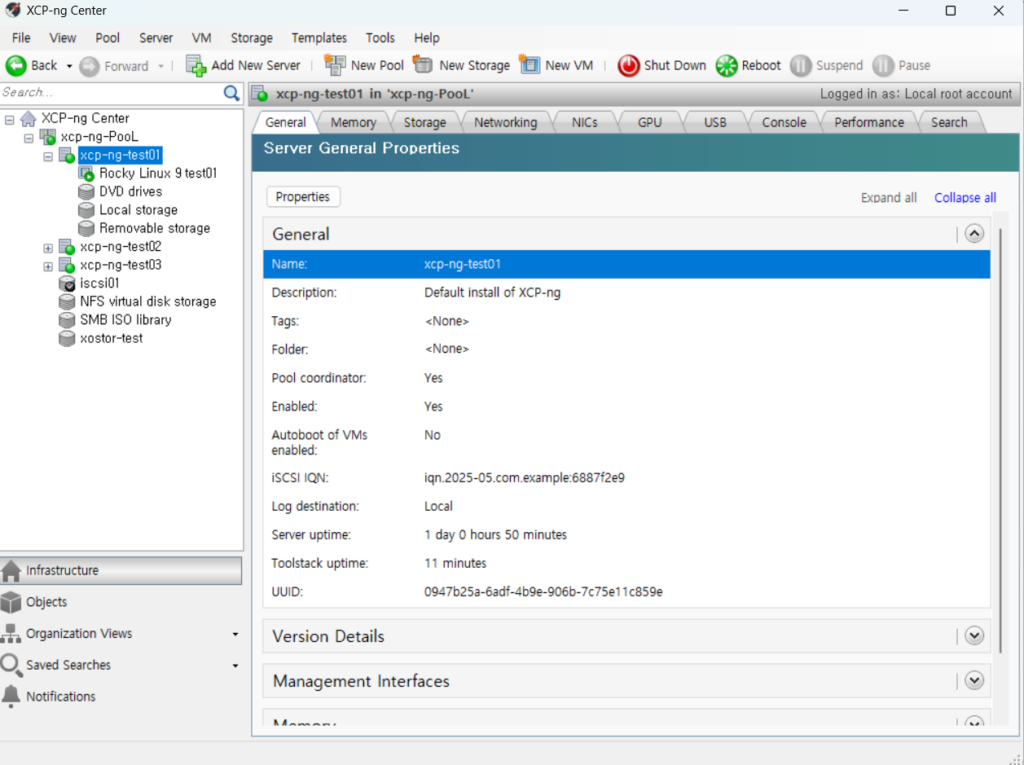Click the XCP-ng Center home icon in tree
The height and width of the screenshot is (765, 1024).
click(28, 118)
